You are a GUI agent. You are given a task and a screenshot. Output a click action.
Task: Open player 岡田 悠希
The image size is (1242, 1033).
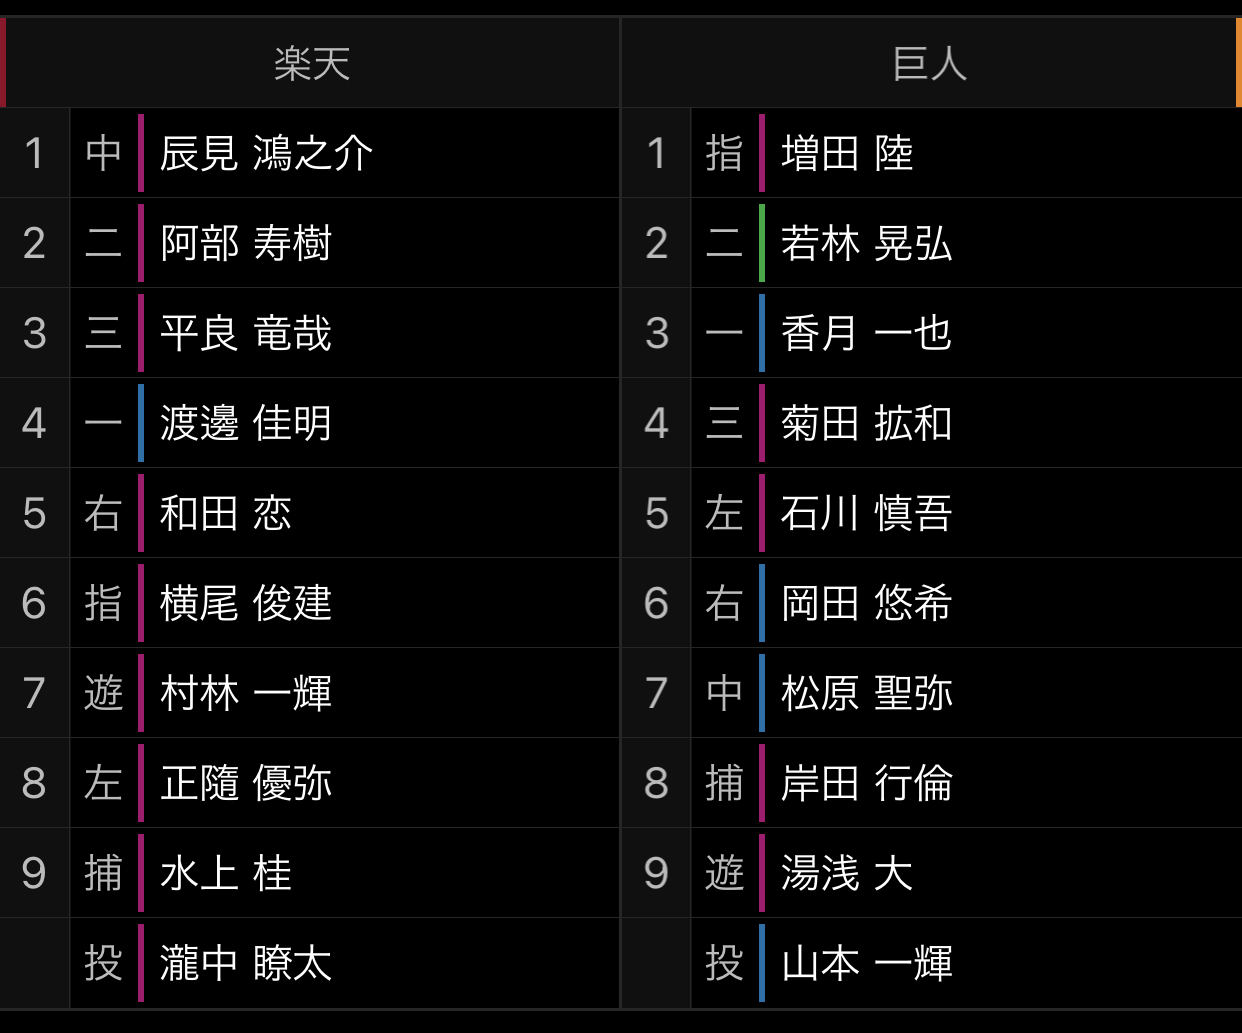click(x=866, y=603)
